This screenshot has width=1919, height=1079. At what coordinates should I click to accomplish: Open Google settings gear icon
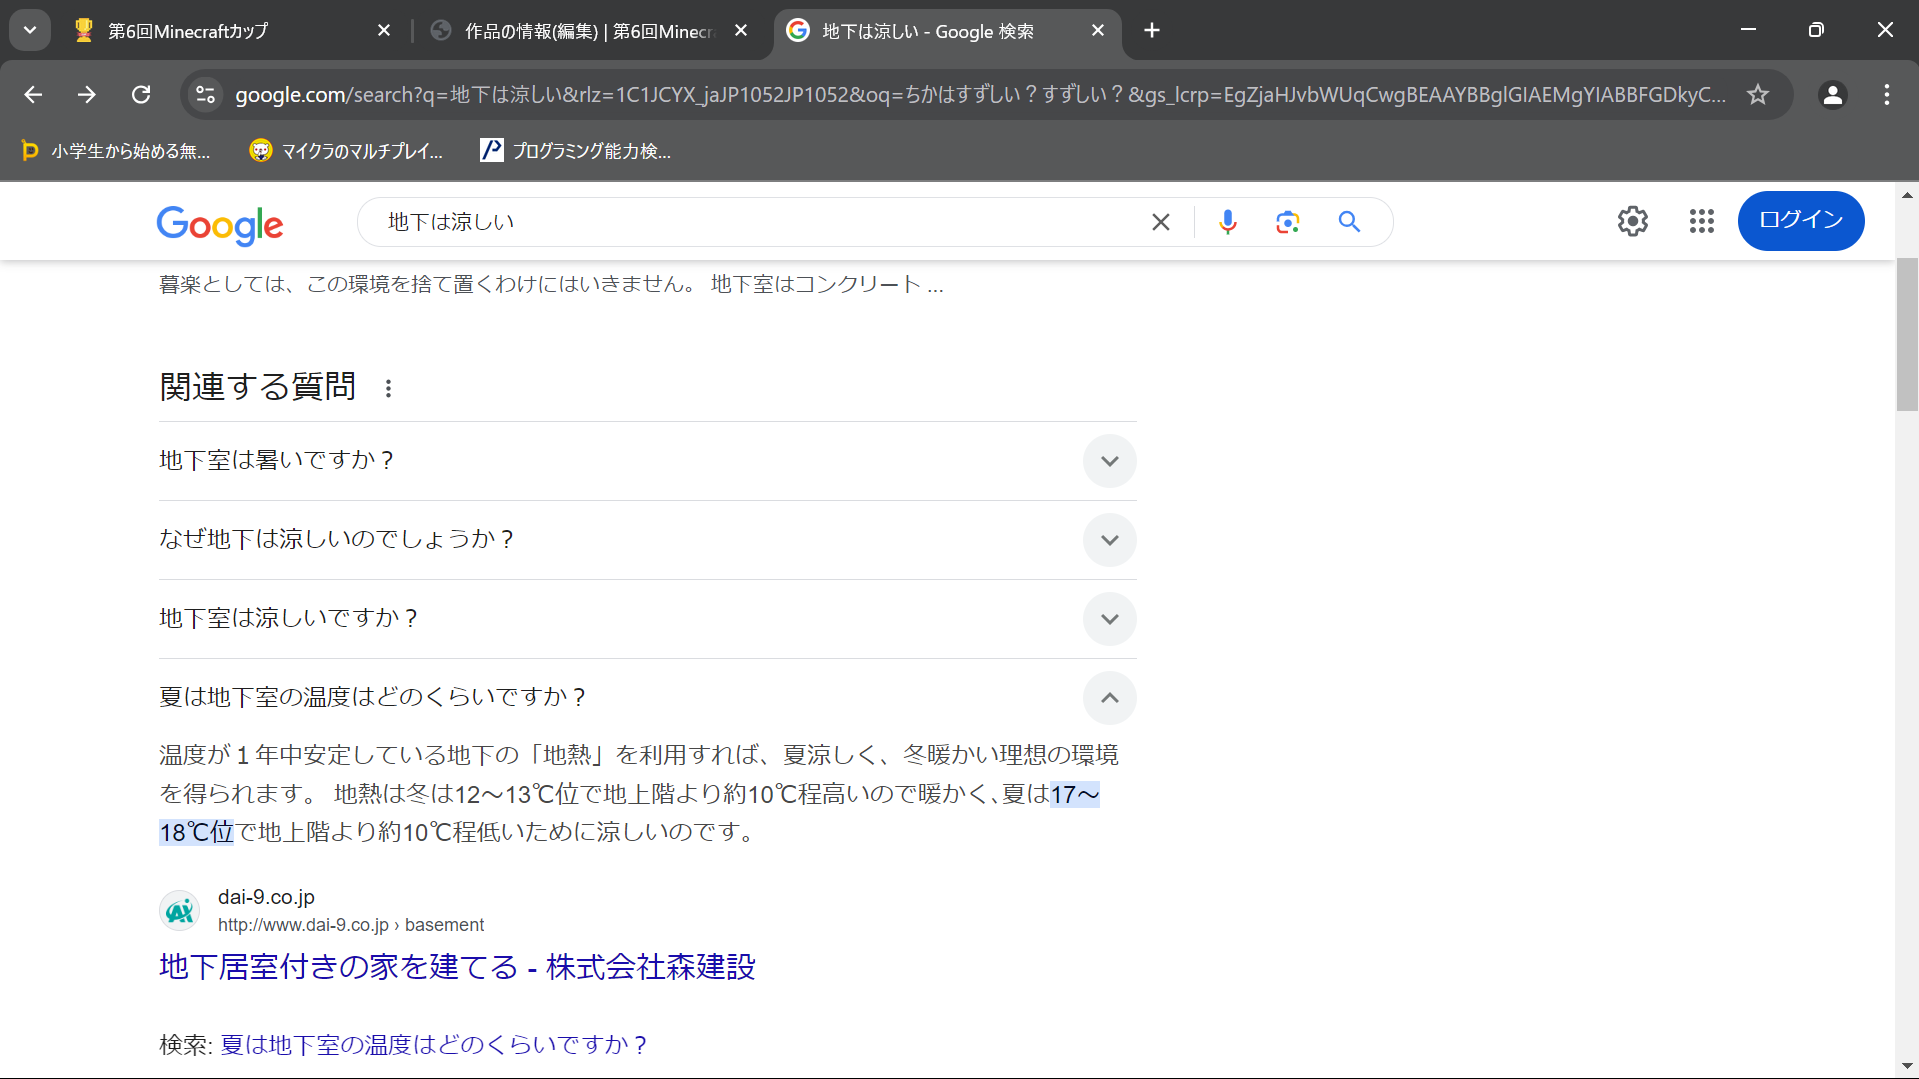click(1633, 221)
